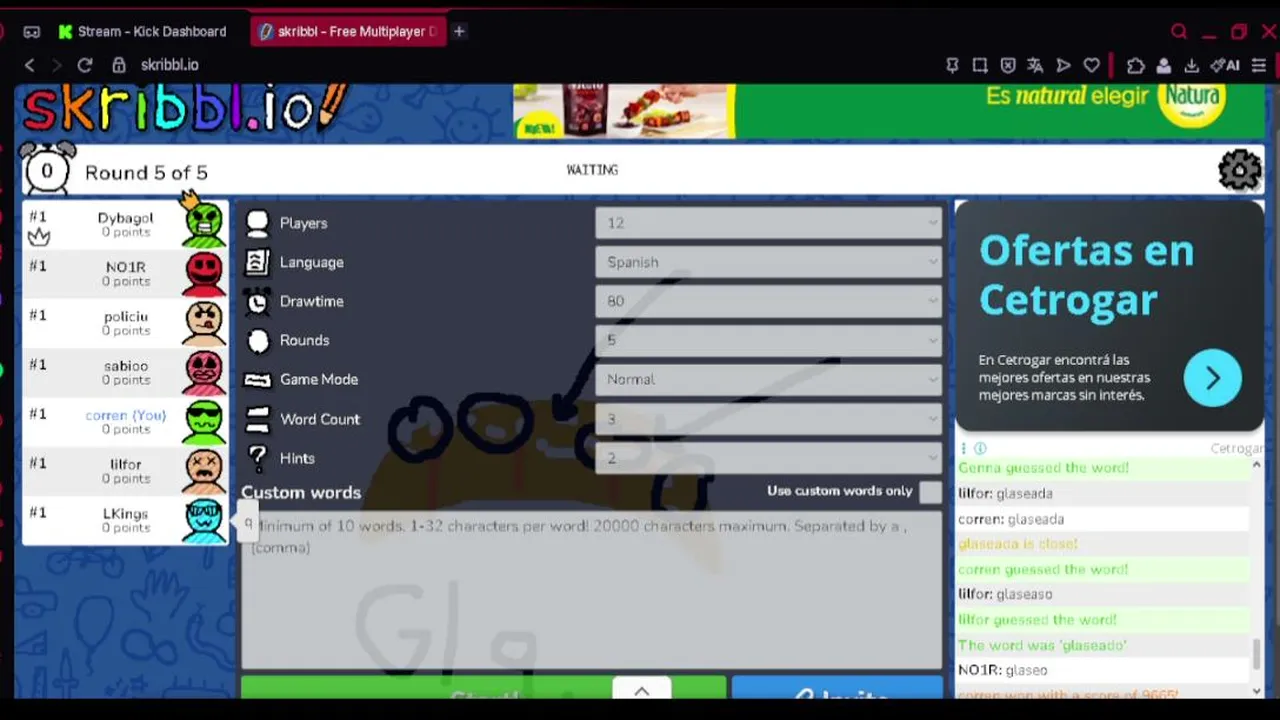
Task: Click lilfor's avatar
Action: coord(204,470)
